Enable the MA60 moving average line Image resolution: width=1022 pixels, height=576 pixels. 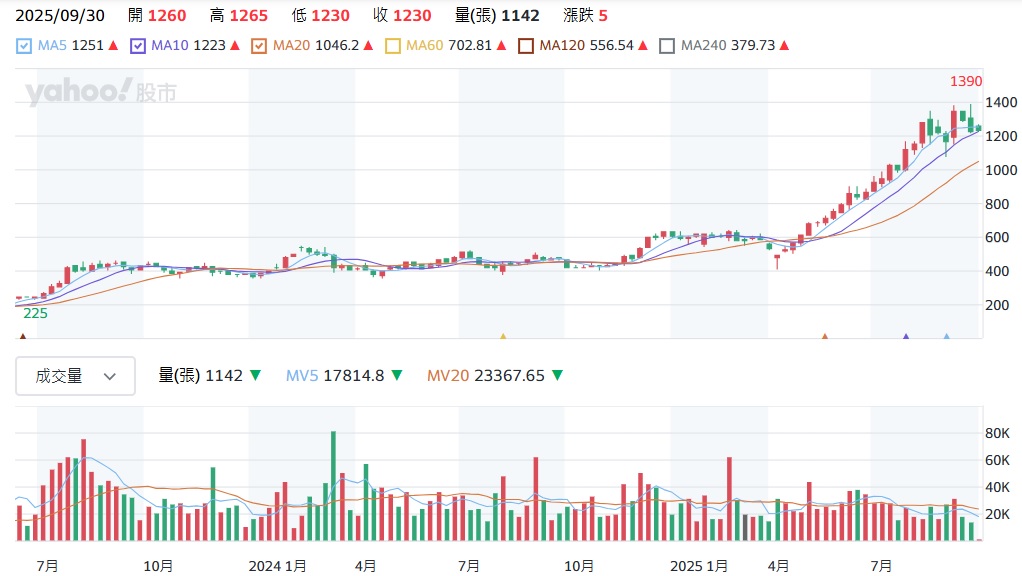click(x=392, y=45)
